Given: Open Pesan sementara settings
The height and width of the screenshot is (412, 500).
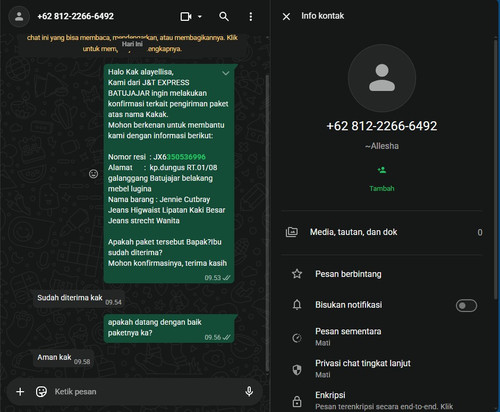Looking at the screenshot, I should (x=382, y=337).
